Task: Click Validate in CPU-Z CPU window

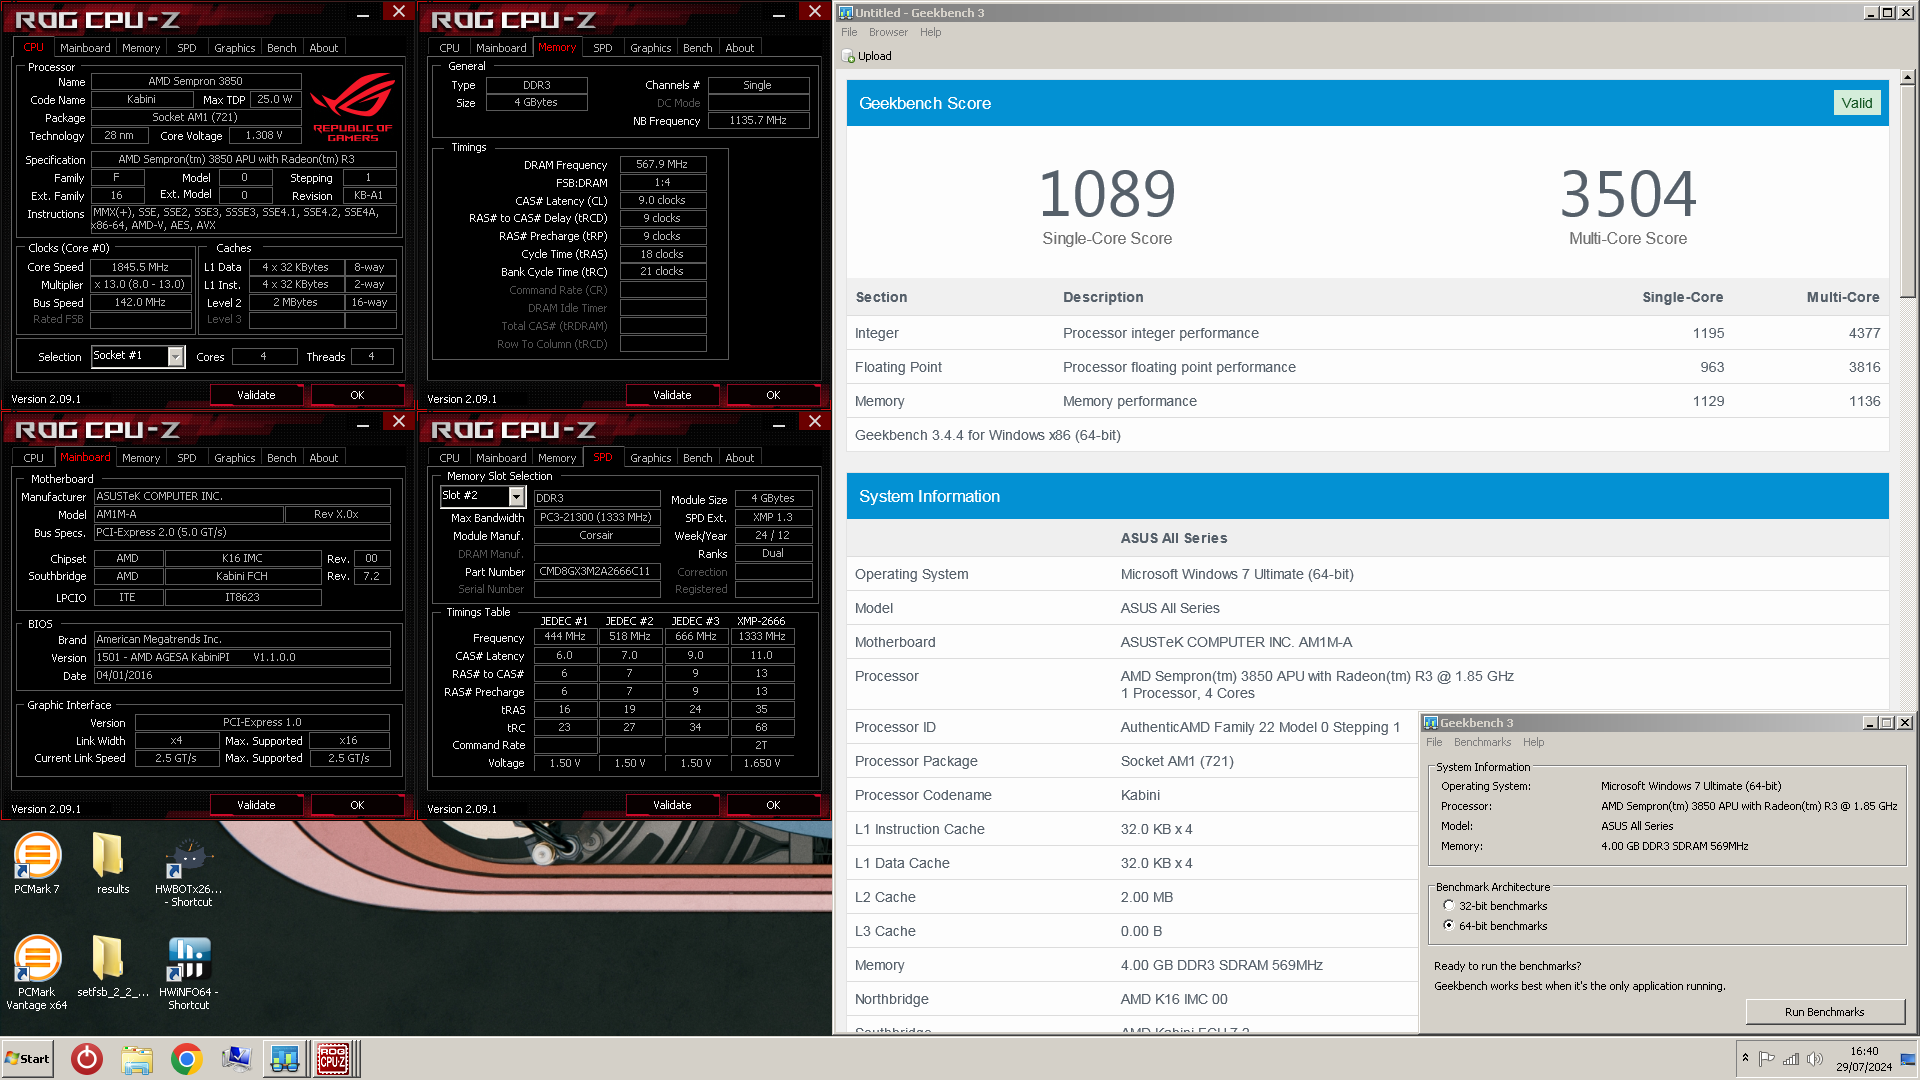Action: click(256, 395)
